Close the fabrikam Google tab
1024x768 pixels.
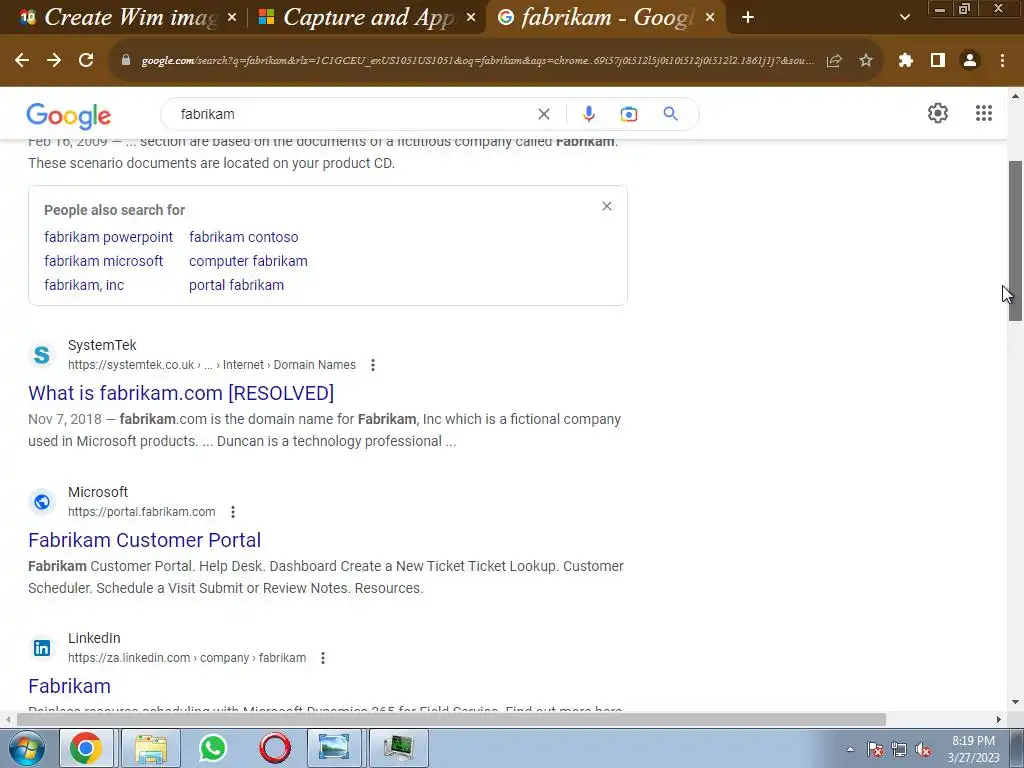[710, 18]
